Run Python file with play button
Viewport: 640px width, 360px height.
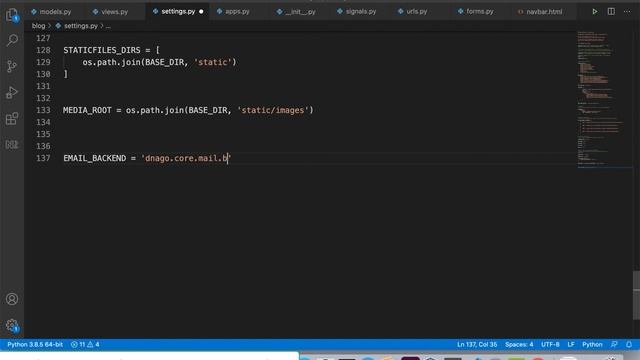click(595, 11)
